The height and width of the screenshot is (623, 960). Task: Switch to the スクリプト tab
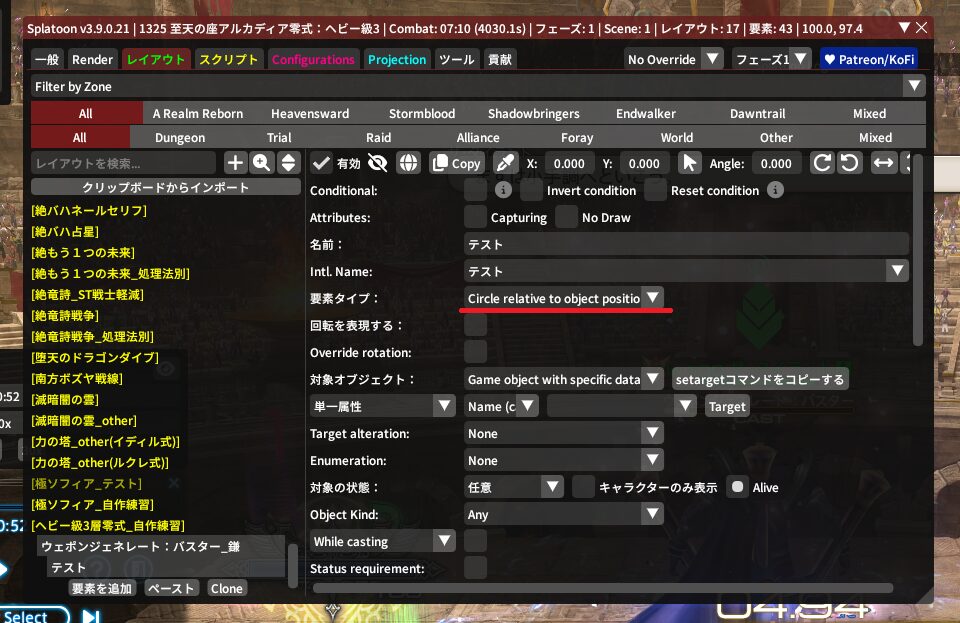click(229, 60)
